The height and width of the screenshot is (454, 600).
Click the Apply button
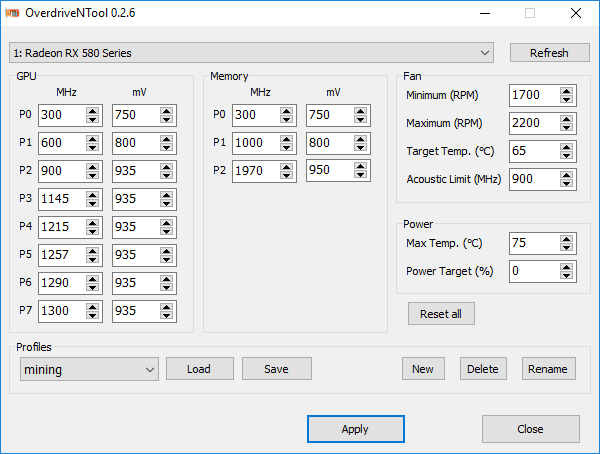[x=355, y=429]
